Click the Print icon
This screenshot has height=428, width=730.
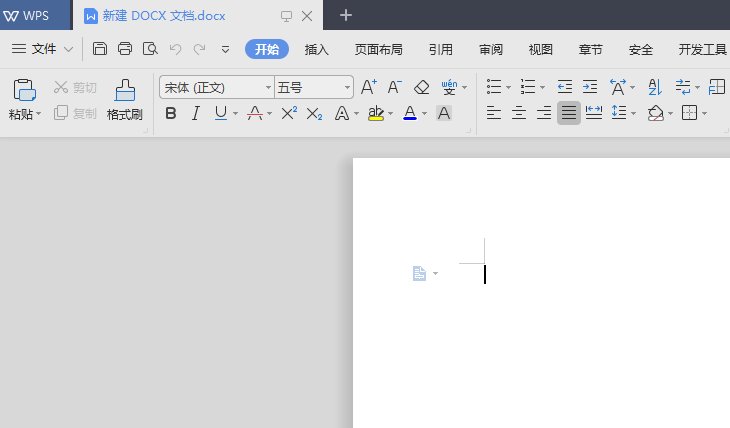125,48
